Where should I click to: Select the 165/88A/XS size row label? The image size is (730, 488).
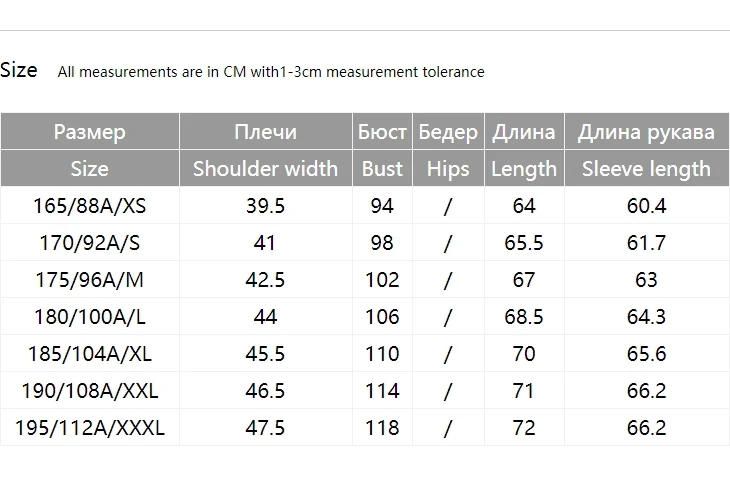coord(90,206)
